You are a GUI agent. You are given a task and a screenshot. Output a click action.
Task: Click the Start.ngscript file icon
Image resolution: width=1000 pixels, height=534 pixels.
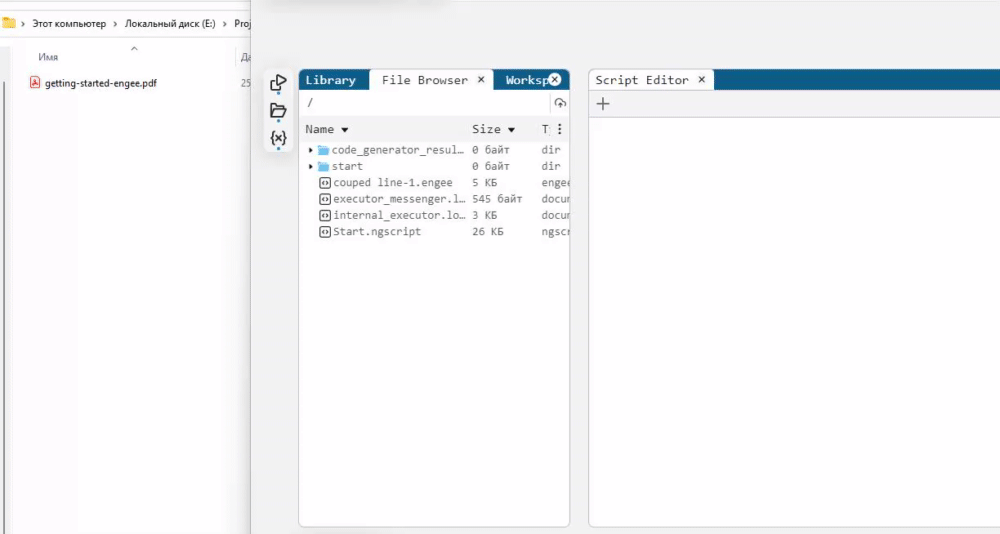[x=325, y=232]
